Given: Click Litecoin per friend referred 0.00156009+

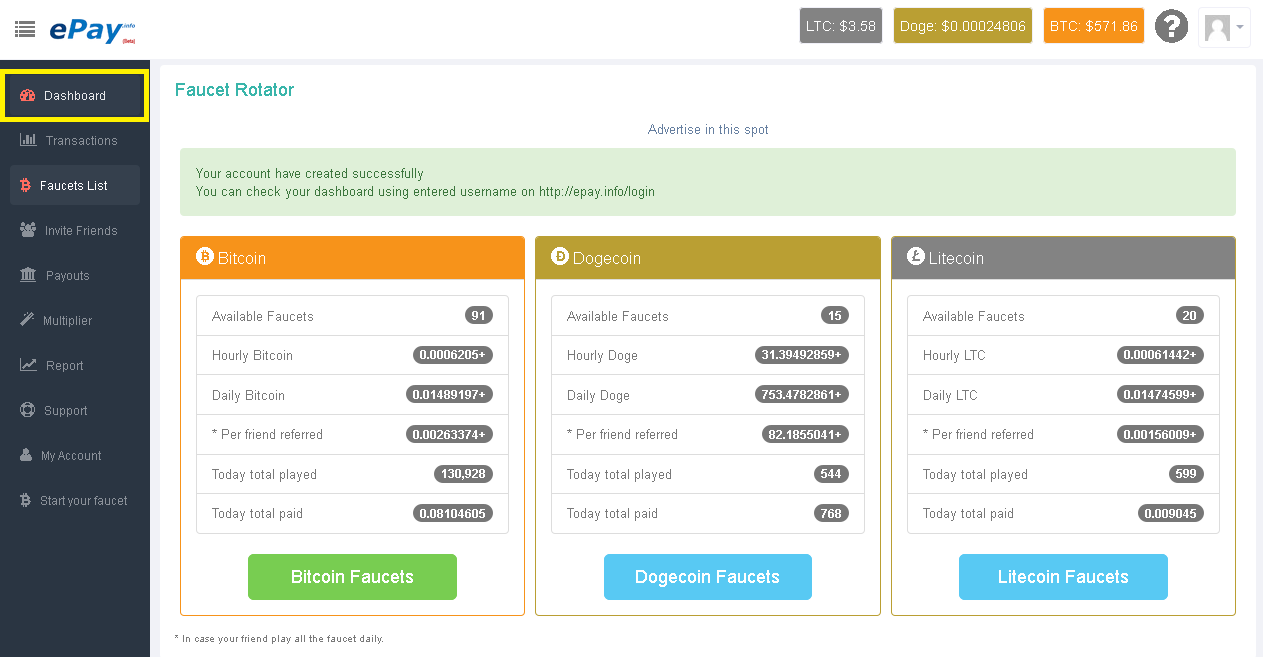Looking at the screenshot, I should (x=1161, y=434).
